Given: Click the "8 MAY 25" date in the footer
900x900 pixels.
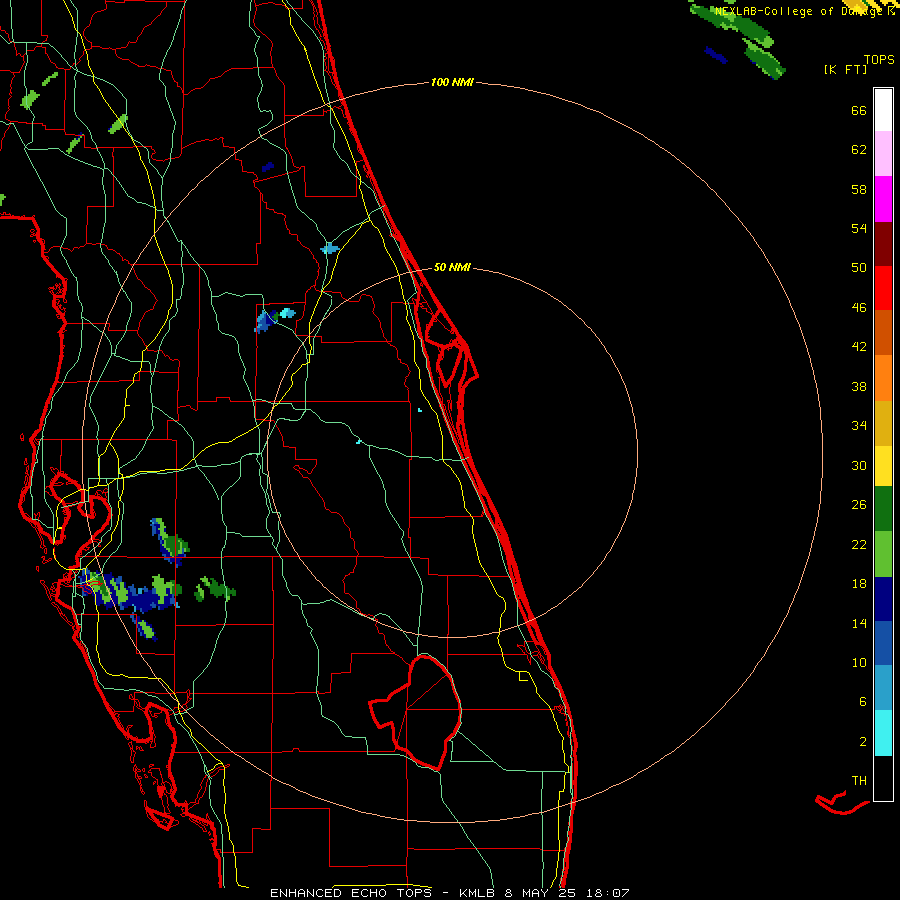Looking at the screenshot, I should (x=540, y=893).
